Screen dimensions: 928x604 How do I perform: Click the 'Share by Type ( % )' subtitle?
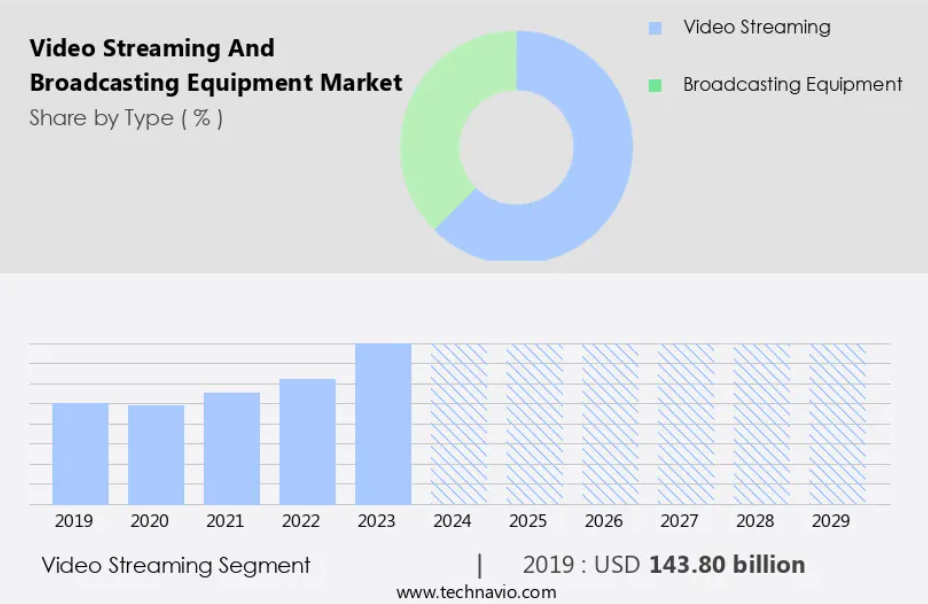(x=126, y=118)
